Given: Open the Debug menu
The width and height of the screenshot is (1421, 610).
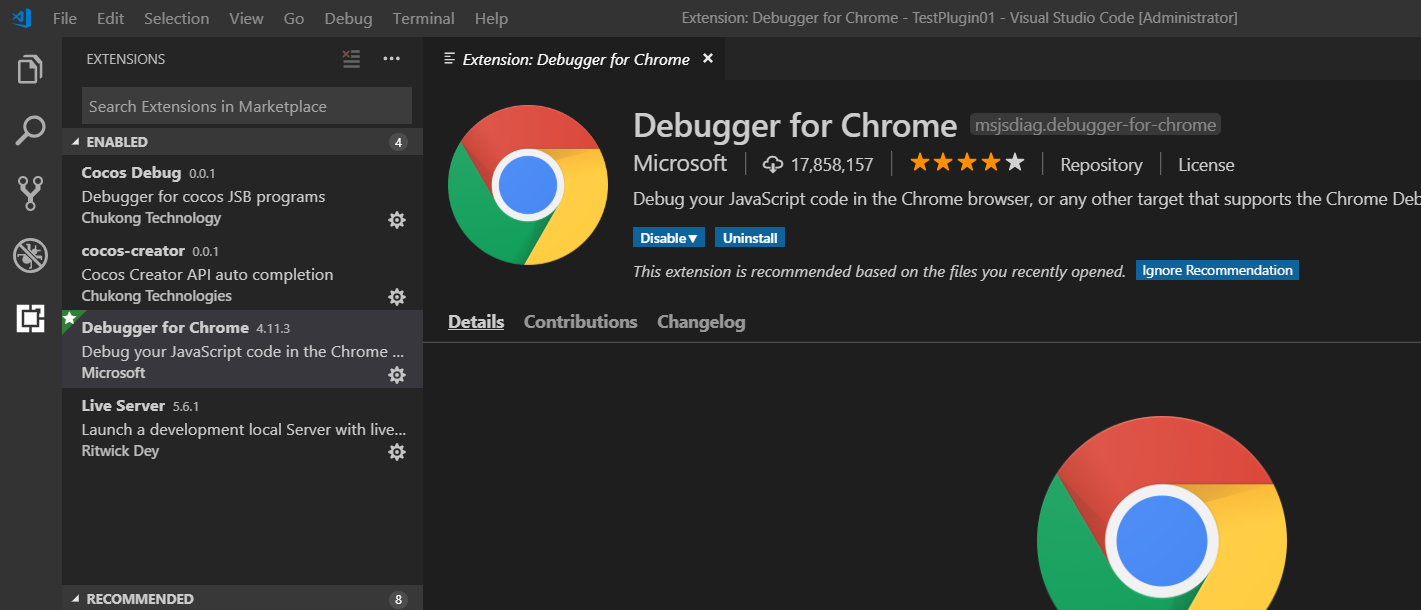Looking at the screenshot, I should pos(348,18).
